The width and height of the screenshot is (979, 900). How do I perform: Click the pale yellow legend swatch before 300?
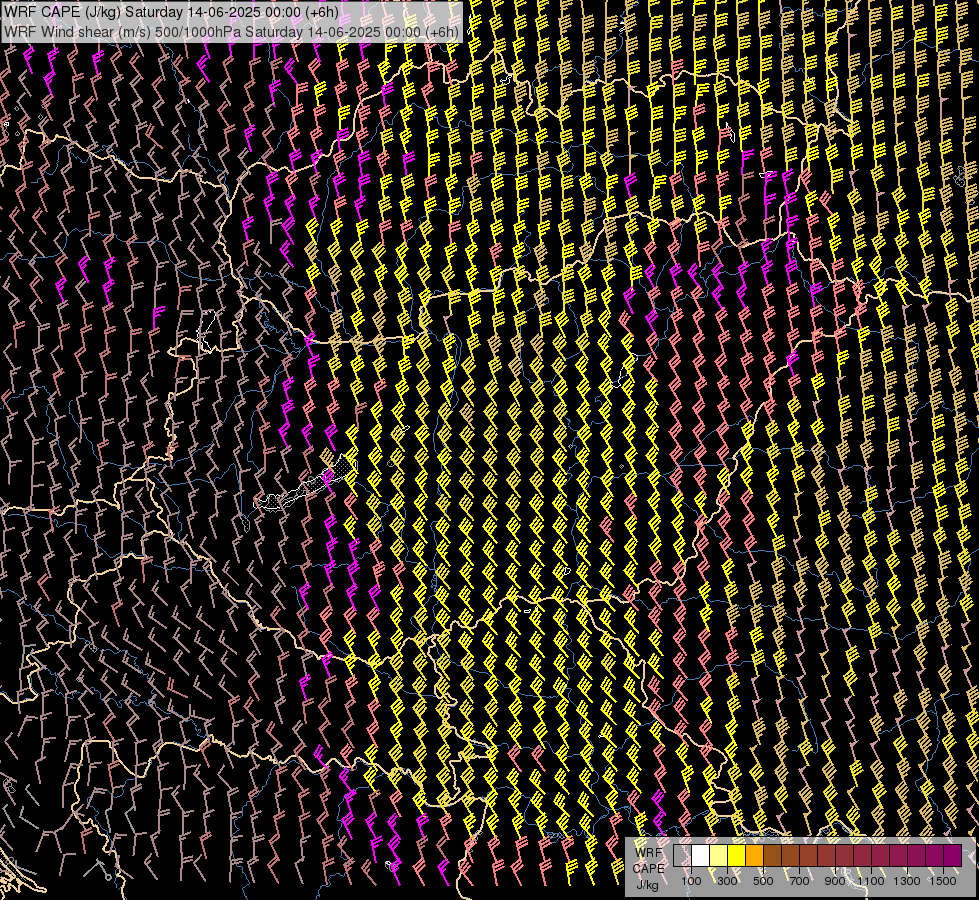click(718, 855)
